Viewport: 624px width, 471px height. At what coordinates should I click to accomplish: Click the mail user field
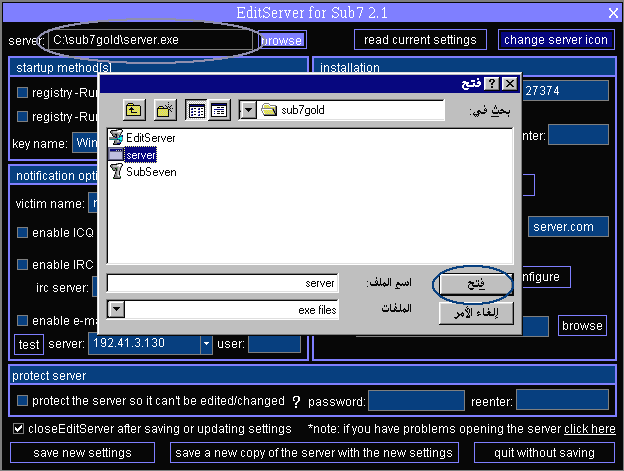[x=275, y=344]
